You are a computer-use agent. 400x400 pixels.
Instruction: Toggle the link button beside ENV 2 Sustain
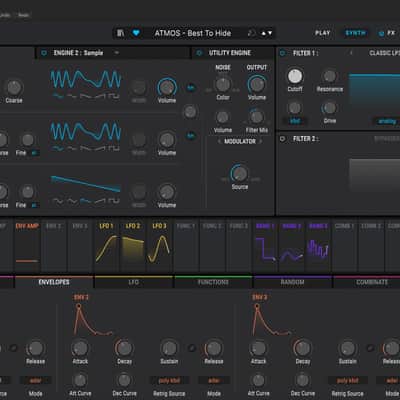pyautogui.click(x=191, y=348)
